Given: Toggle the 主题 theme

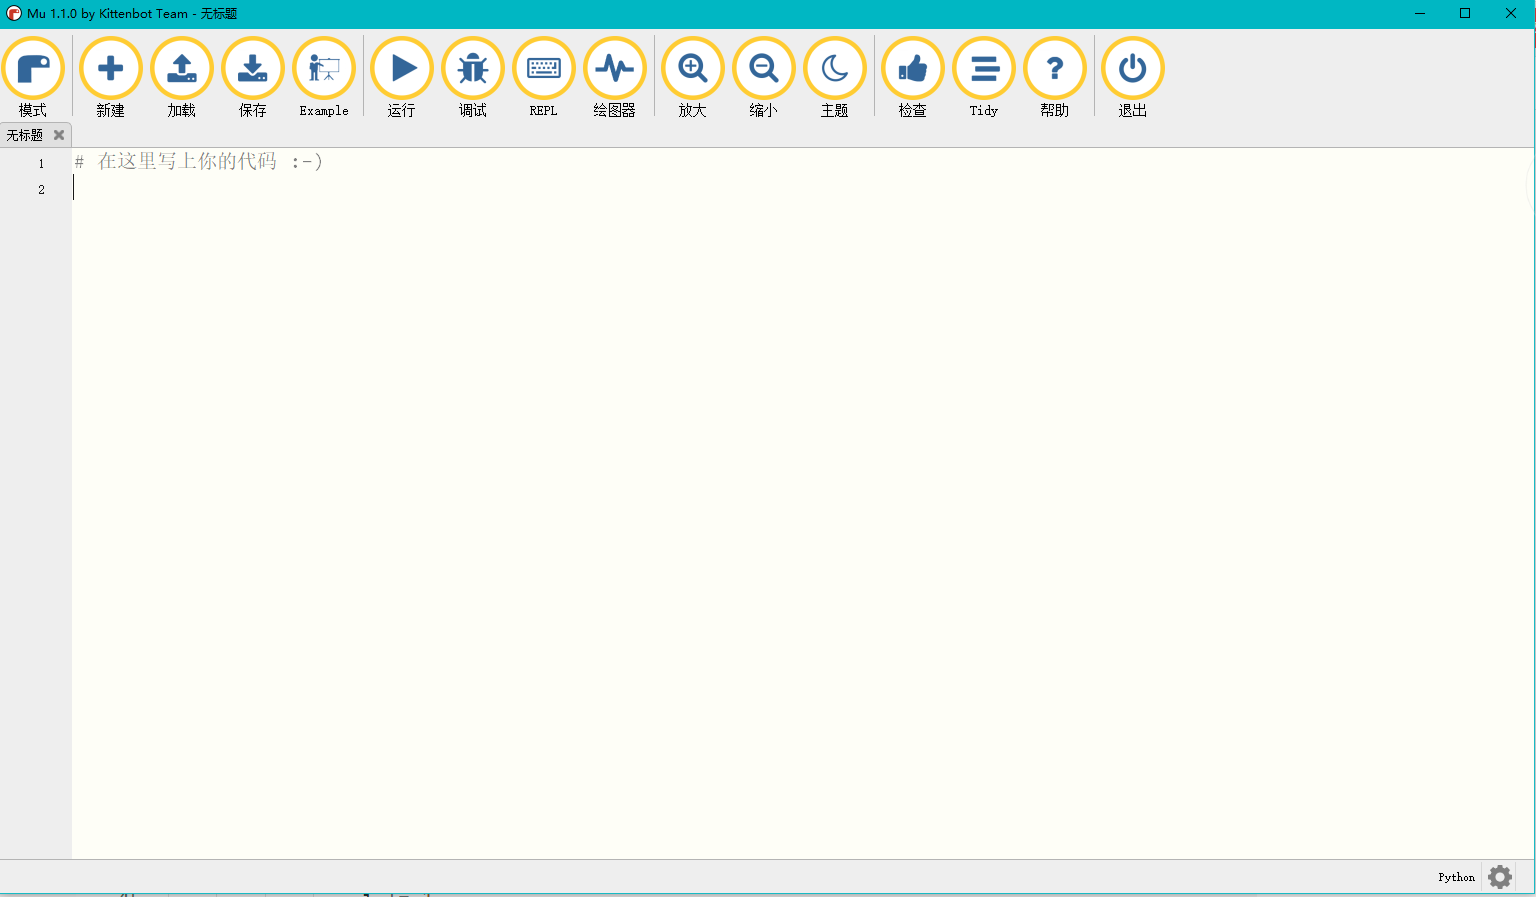Looking at the screenshot, I should pyautogui.click(x=835, y=78).
